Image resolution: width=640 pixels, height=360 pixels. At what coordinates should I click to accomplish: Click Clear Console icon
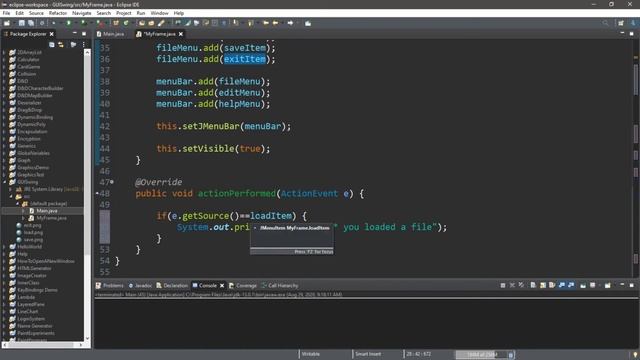pyautogui.click(x=533, y=285)
